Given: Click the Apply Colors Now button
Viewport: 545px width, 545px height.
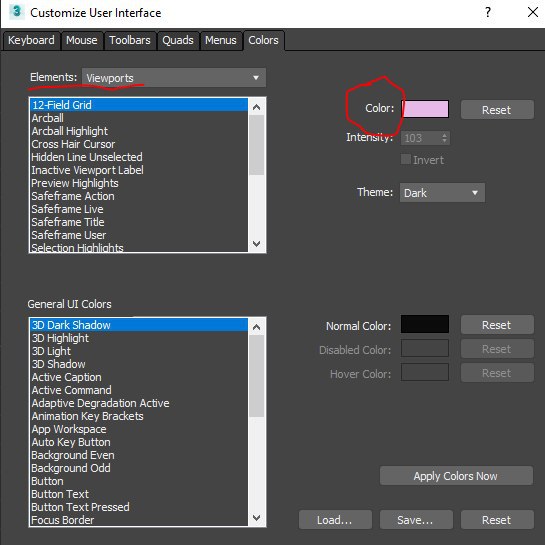Looking at the screenshot, I should [456, 476].
